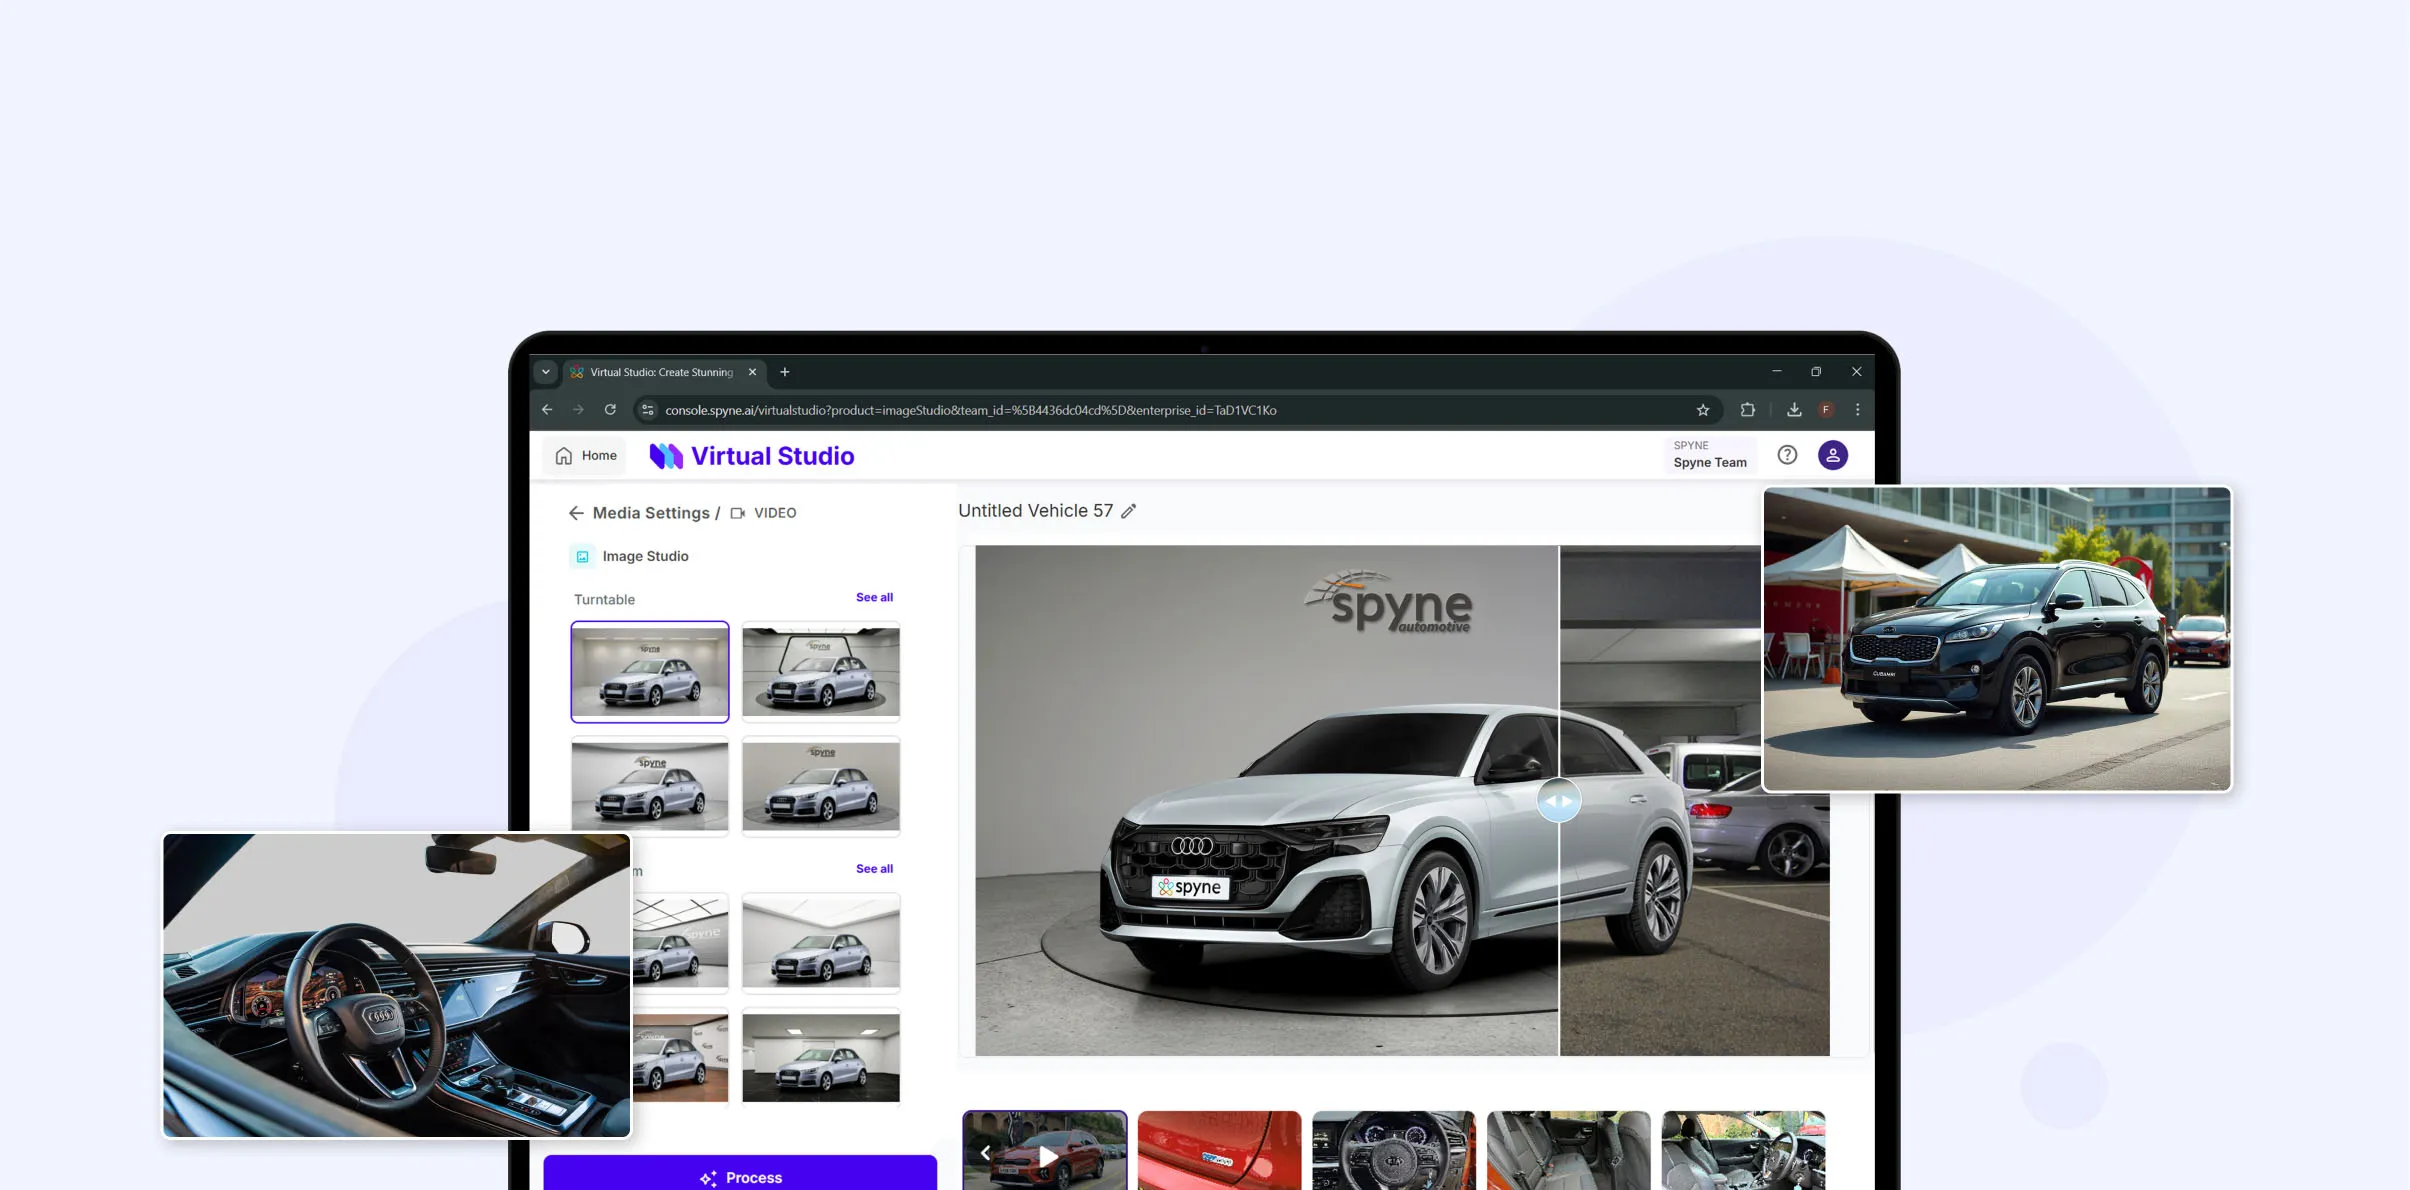Open the user profile avatar icon

point(1832,455)
